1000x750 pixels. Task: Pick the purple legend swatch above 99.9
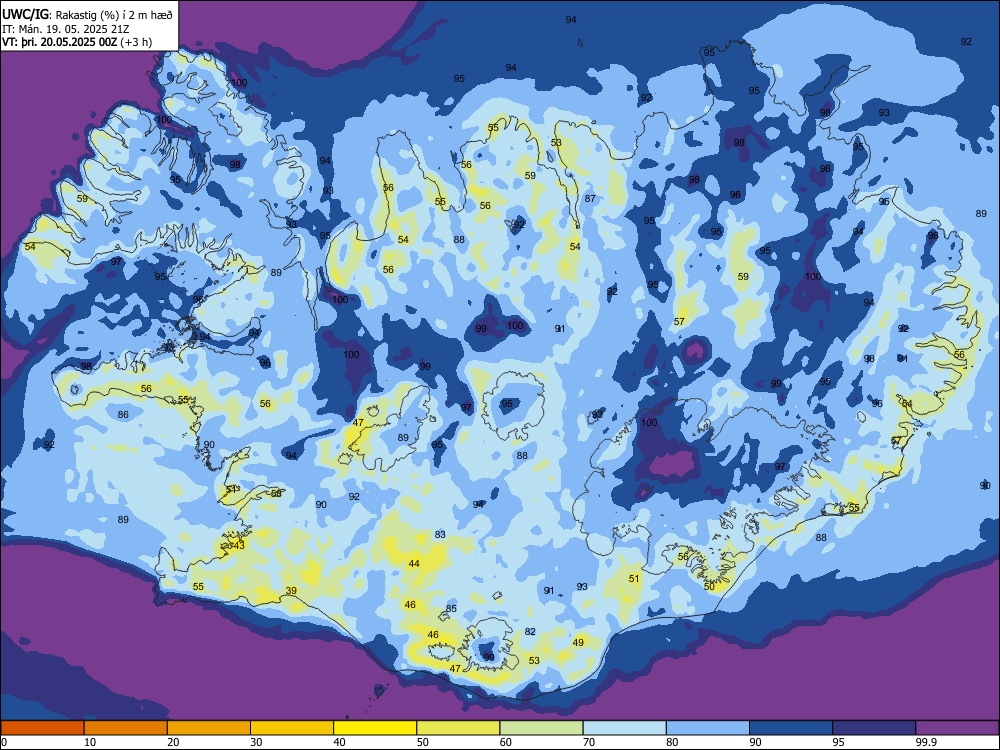pyautogui.click(x=957, y=728)
